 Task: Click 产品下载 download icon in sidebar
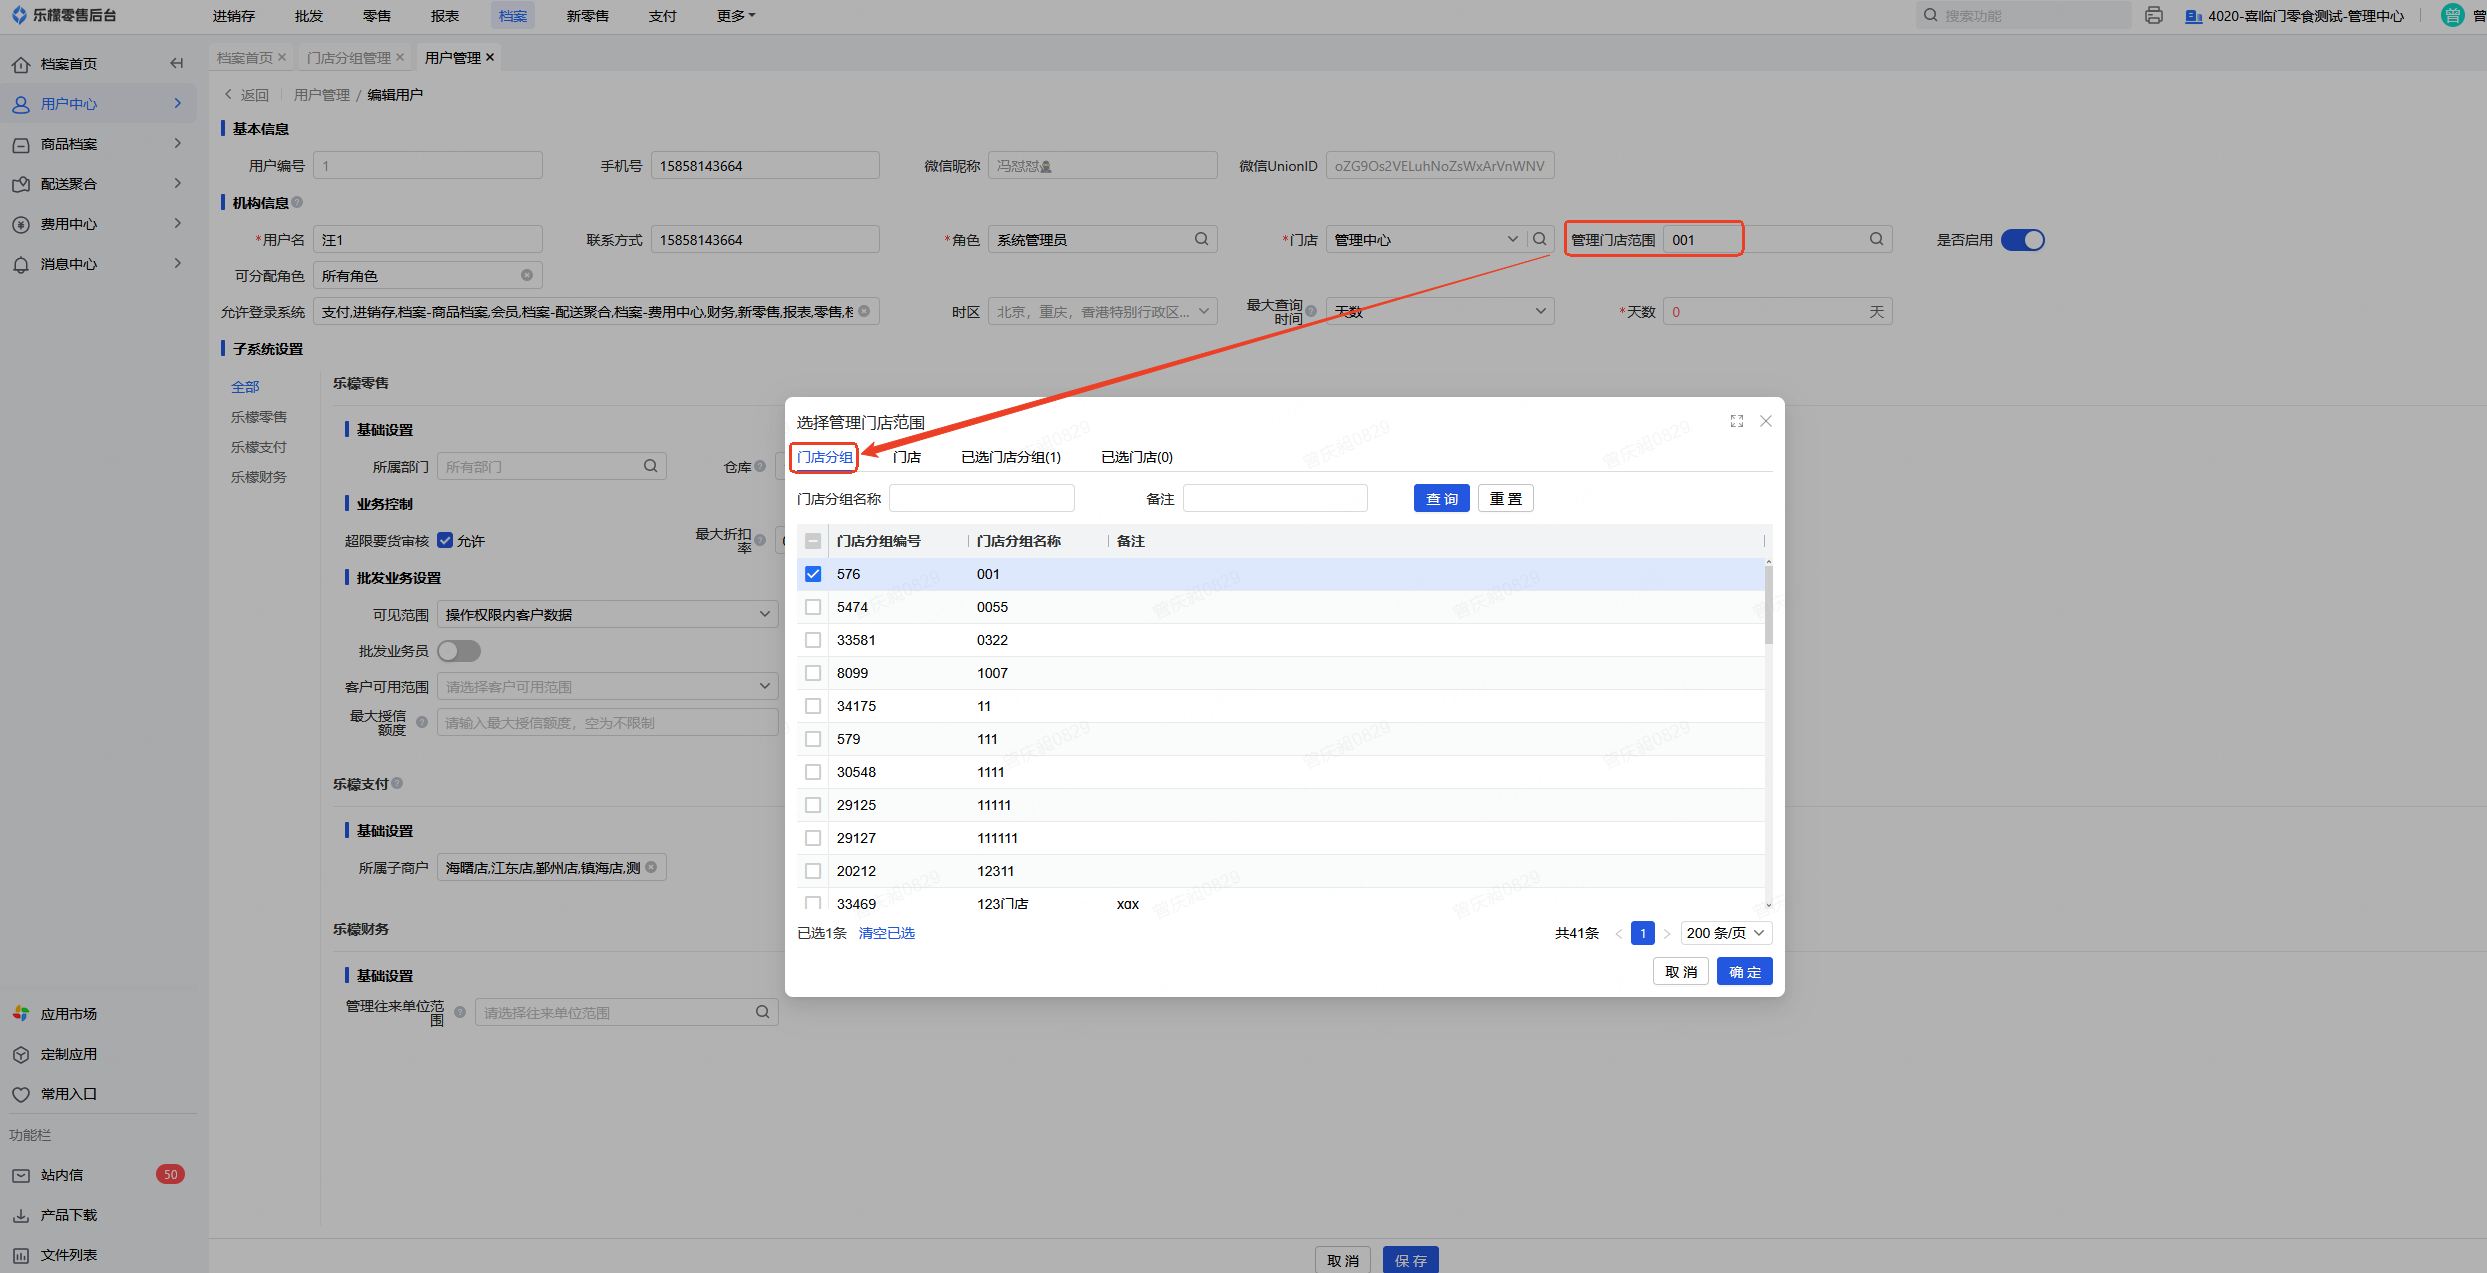click(21, 1215)
